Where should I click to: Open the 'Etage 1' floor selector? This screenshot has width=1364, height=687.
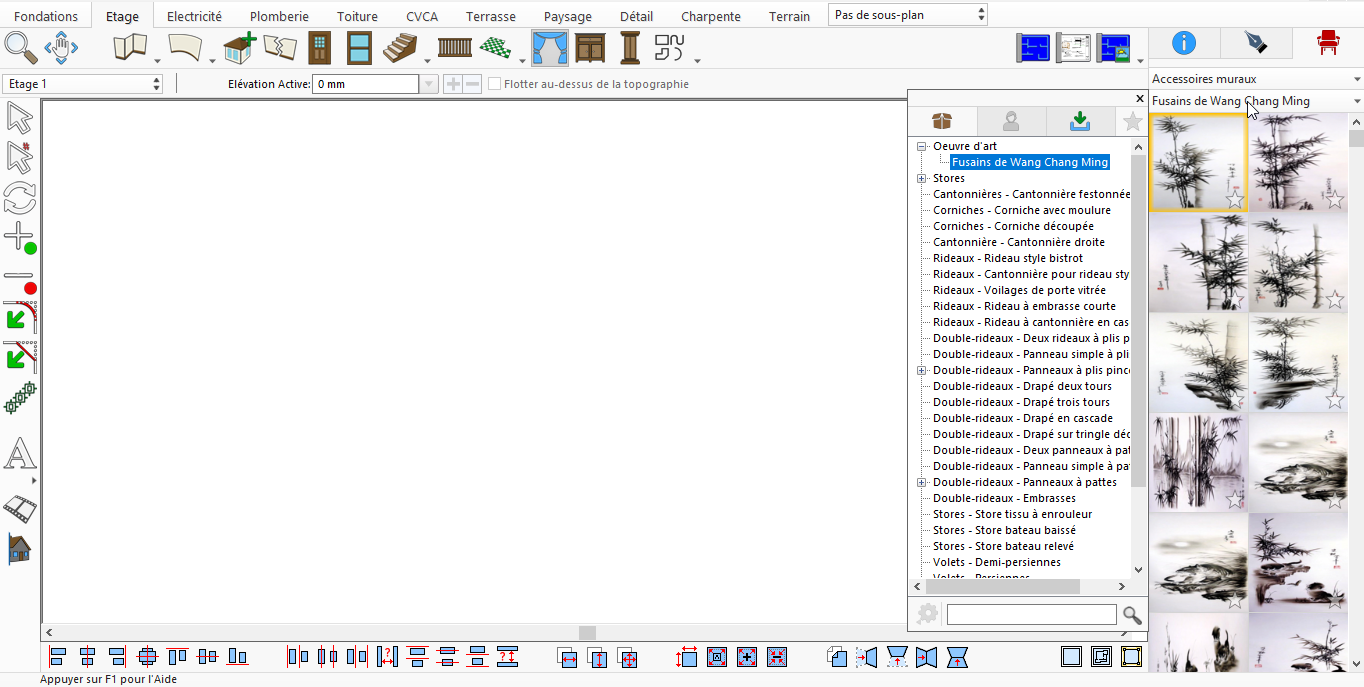(83, 84)
